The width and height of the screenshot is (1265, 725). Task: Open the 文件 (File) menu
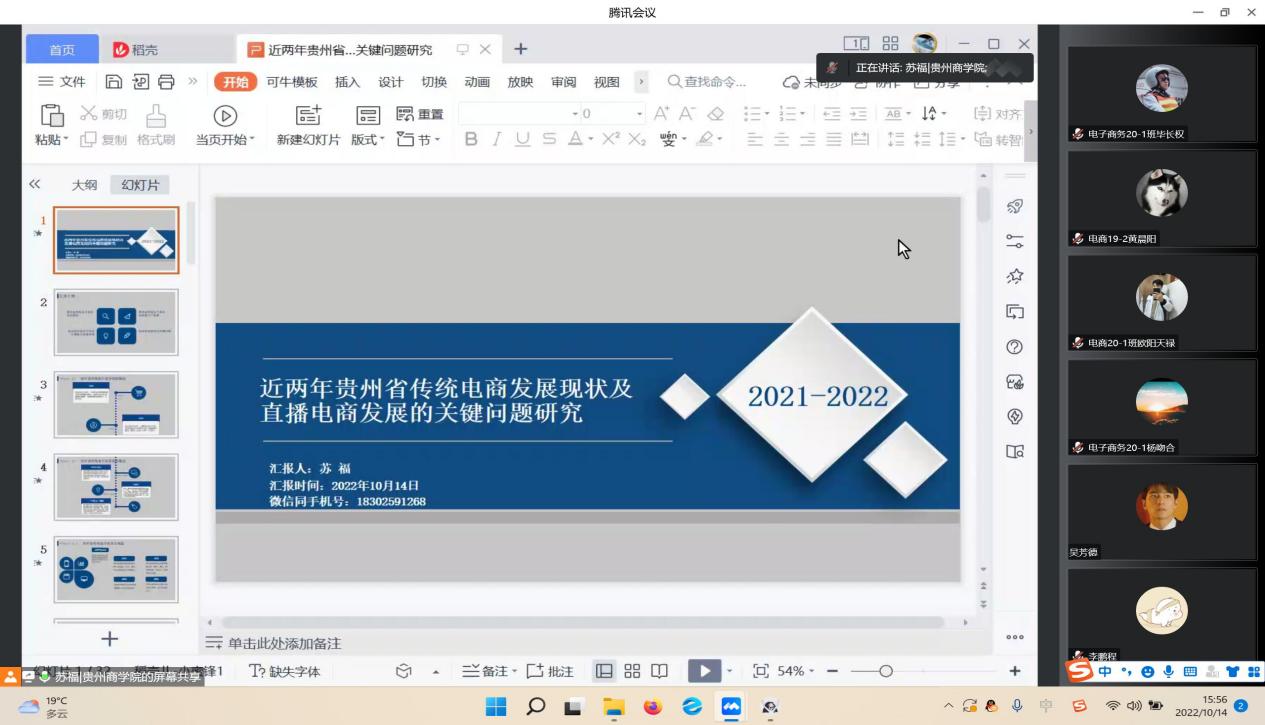[x=62, y=82]
